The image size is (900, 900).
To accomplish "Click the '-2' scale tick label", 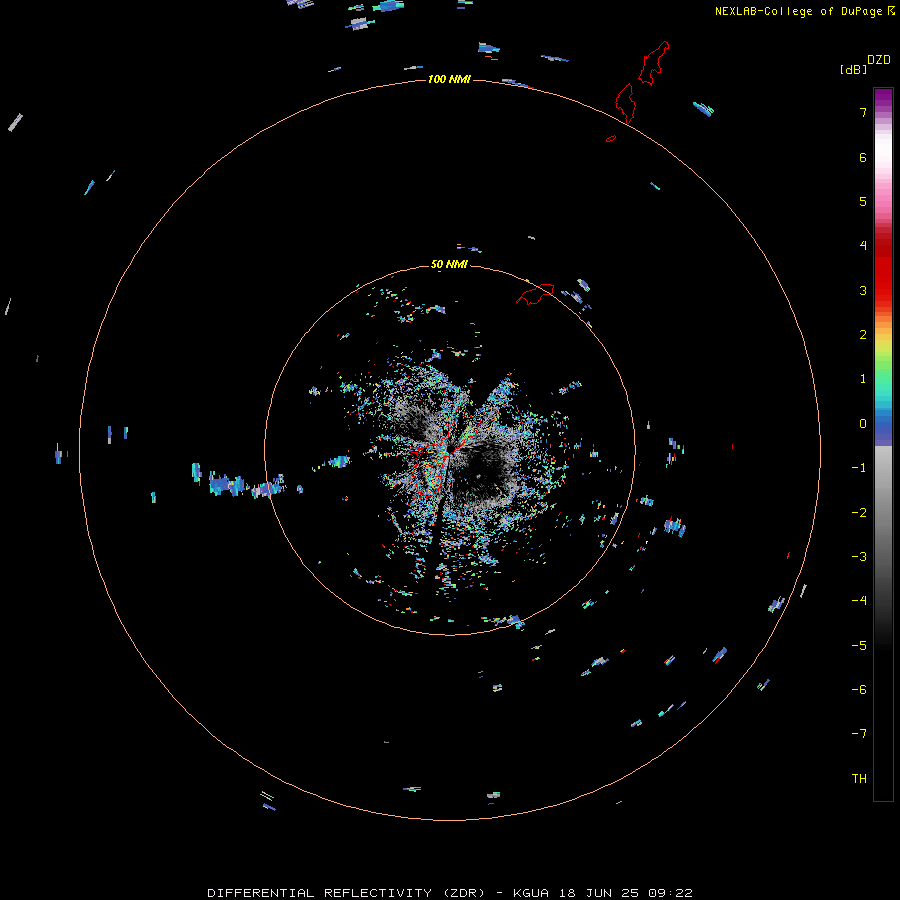I will click(x=859, y=513).
